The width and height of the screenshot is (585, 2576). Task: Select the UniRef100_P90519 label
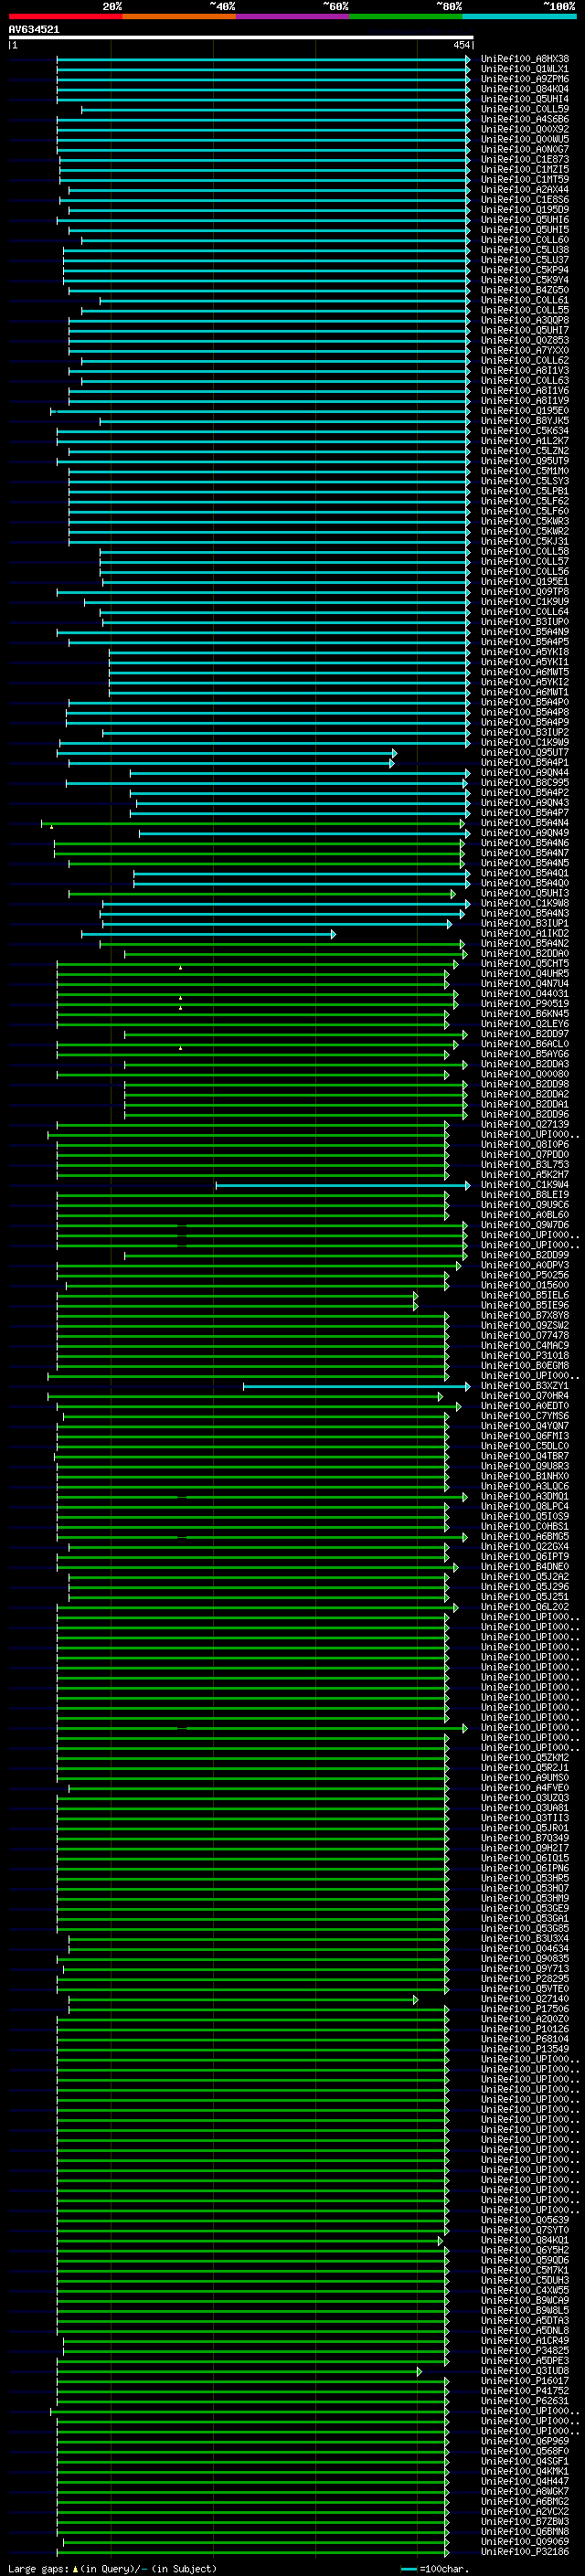[x=524, y=1004]
